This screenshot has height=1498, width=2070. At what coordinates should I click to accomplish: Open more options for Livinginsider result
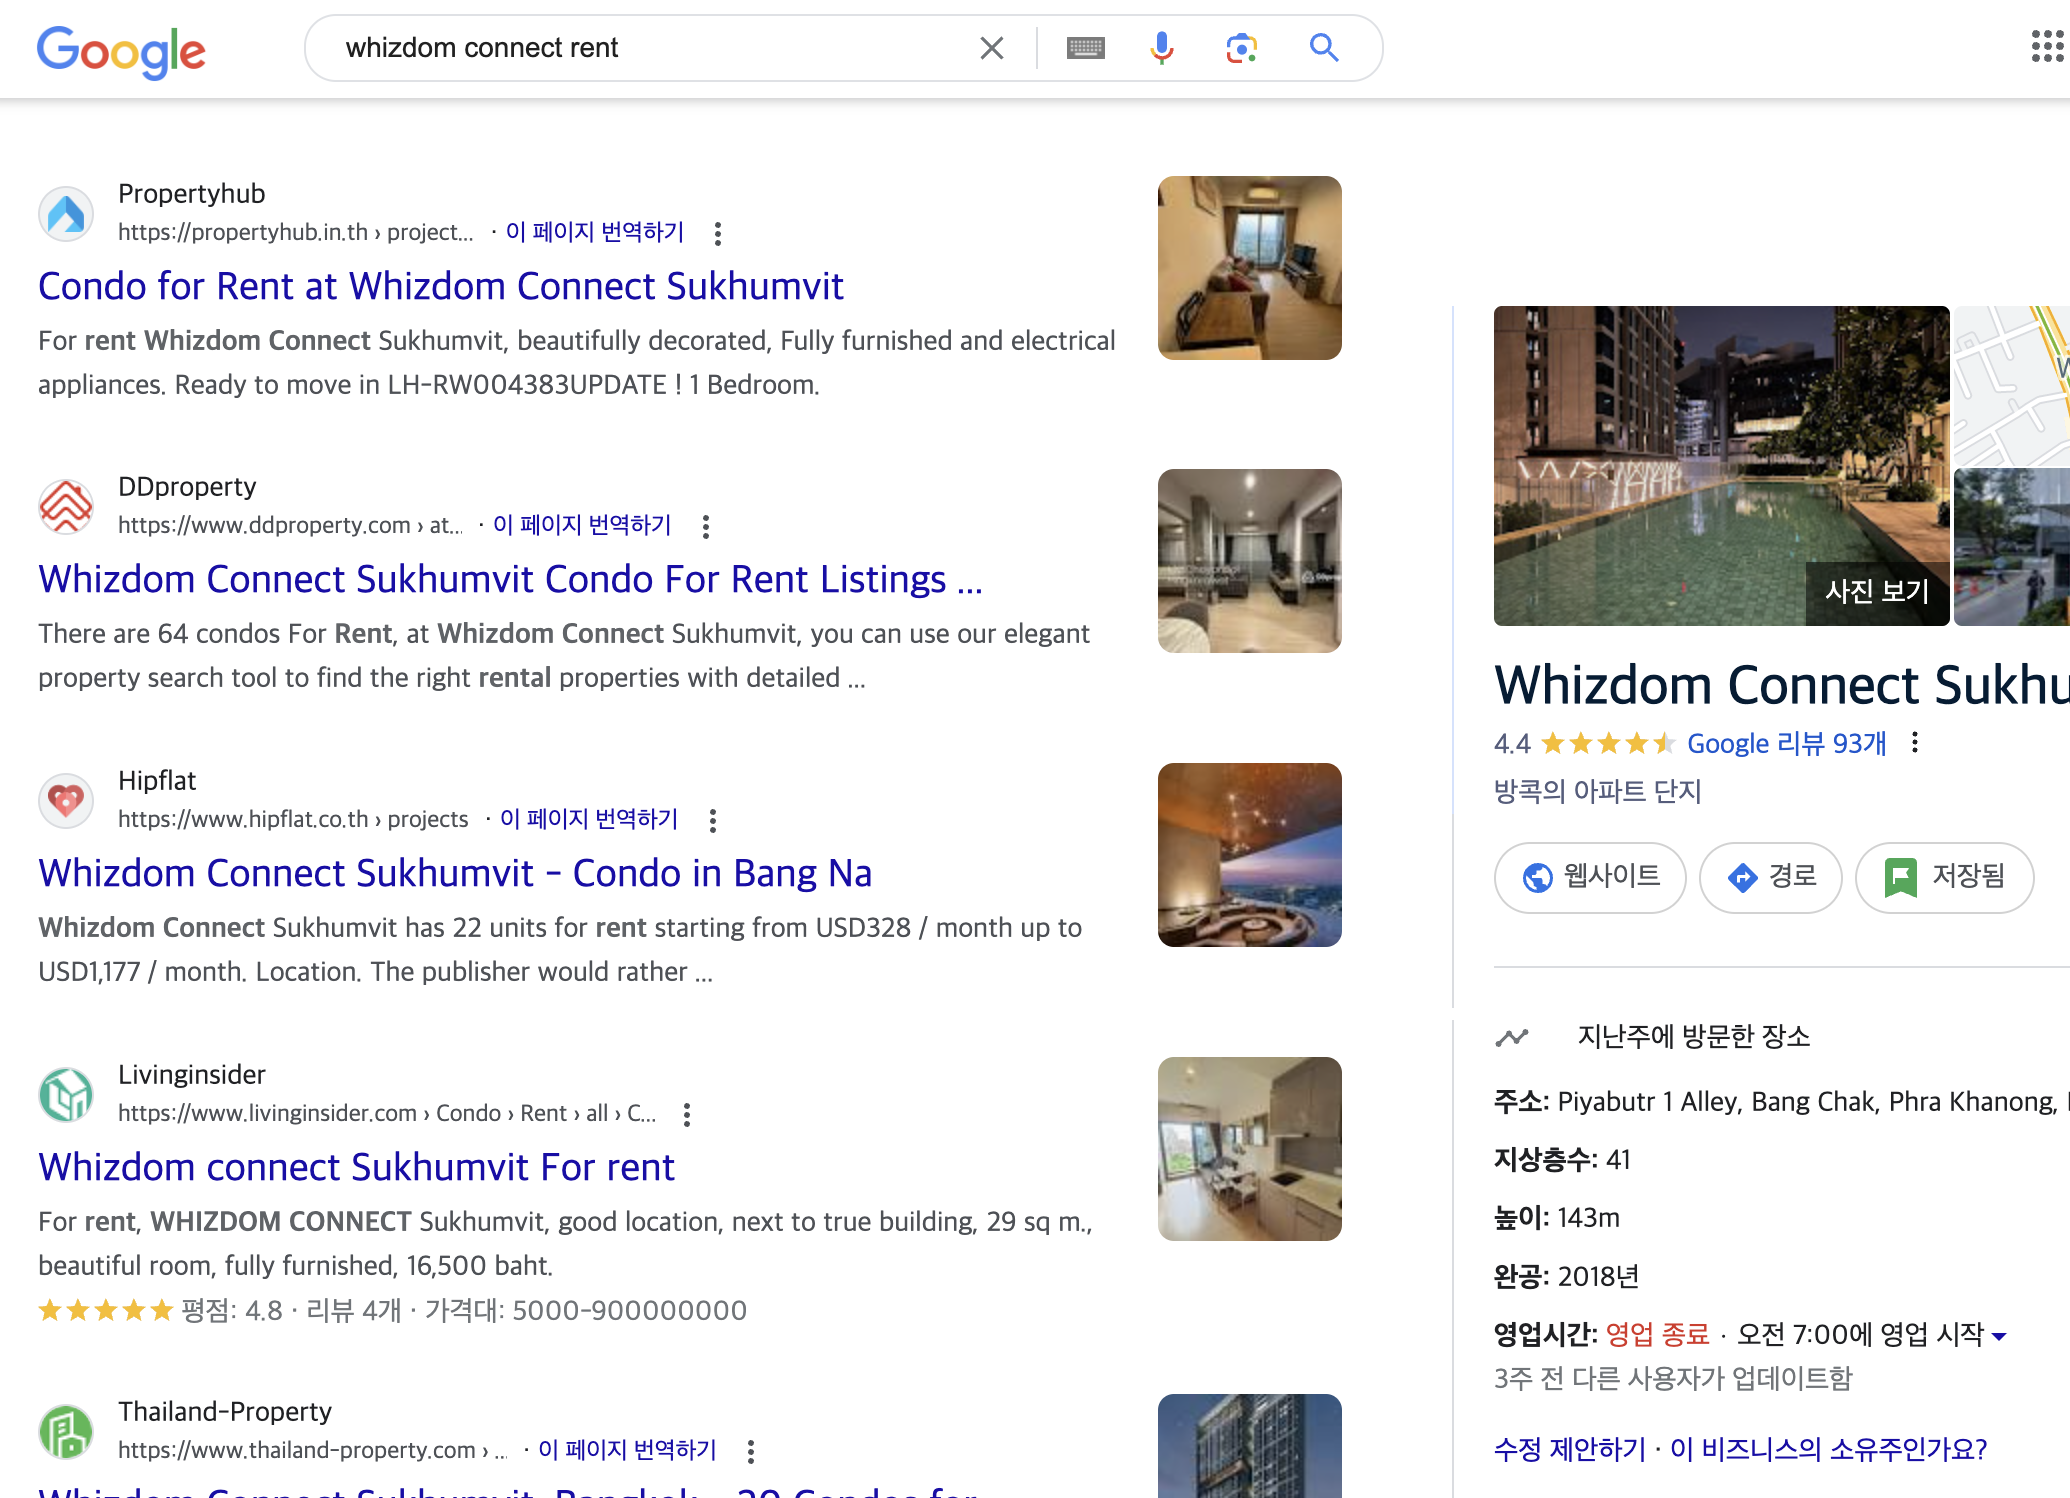(x=686, y=1115)
